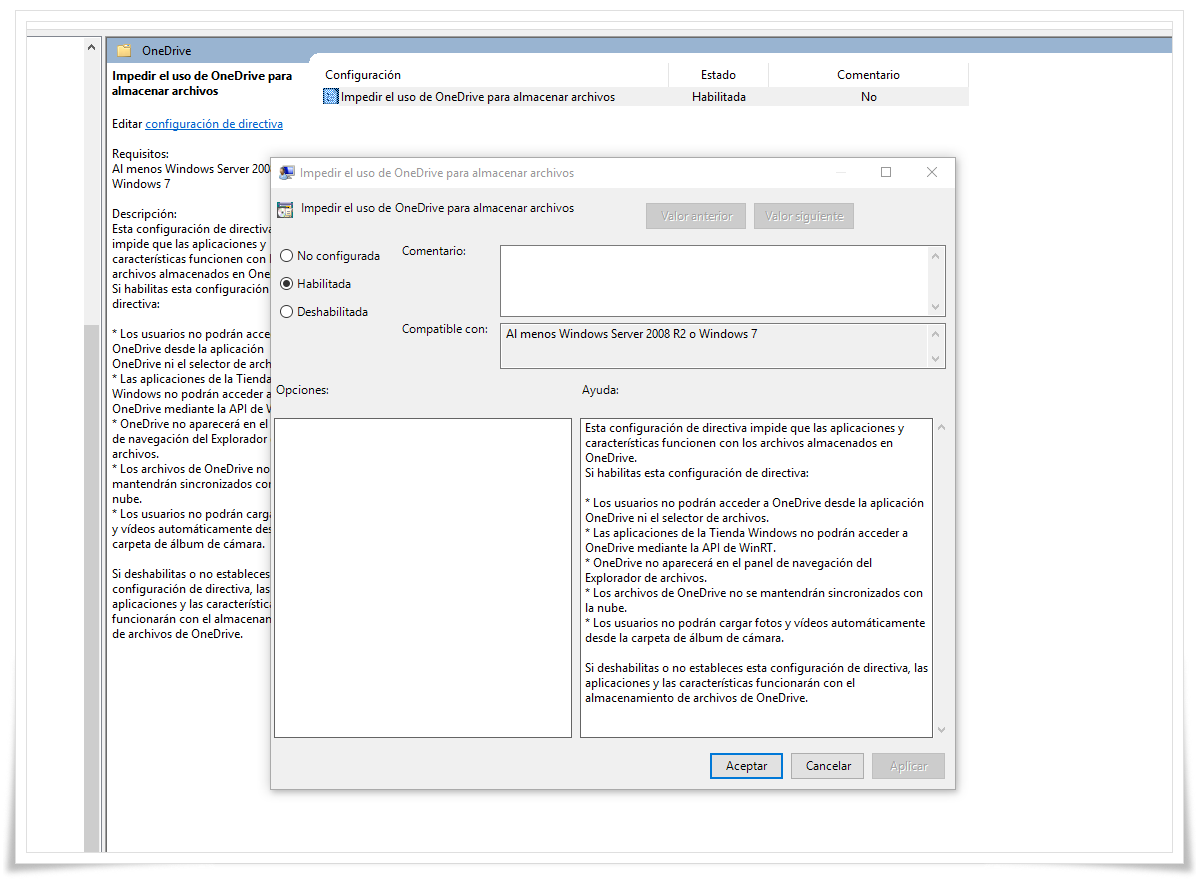Click Comentario box scroll up arrow
This screenshot has width=1200, height=880.
coord(936,256)
